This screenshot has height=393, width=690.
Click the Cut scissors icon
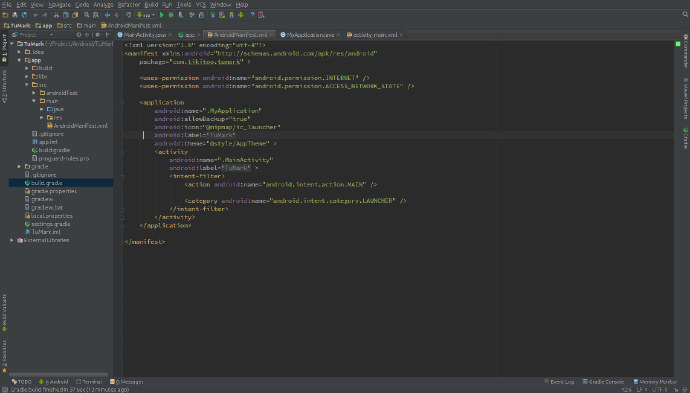point(56,15)
